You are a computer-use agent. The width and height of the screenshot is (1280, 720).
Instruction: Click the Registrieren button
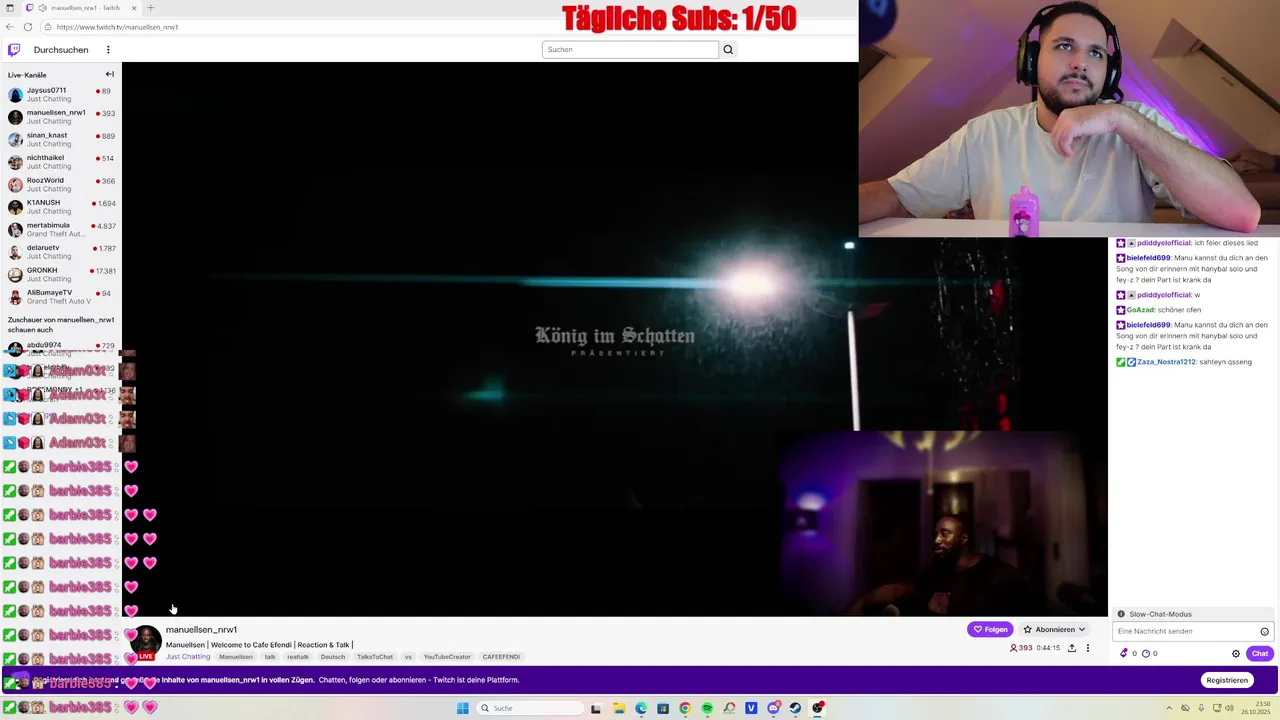tap(1227, 680)
